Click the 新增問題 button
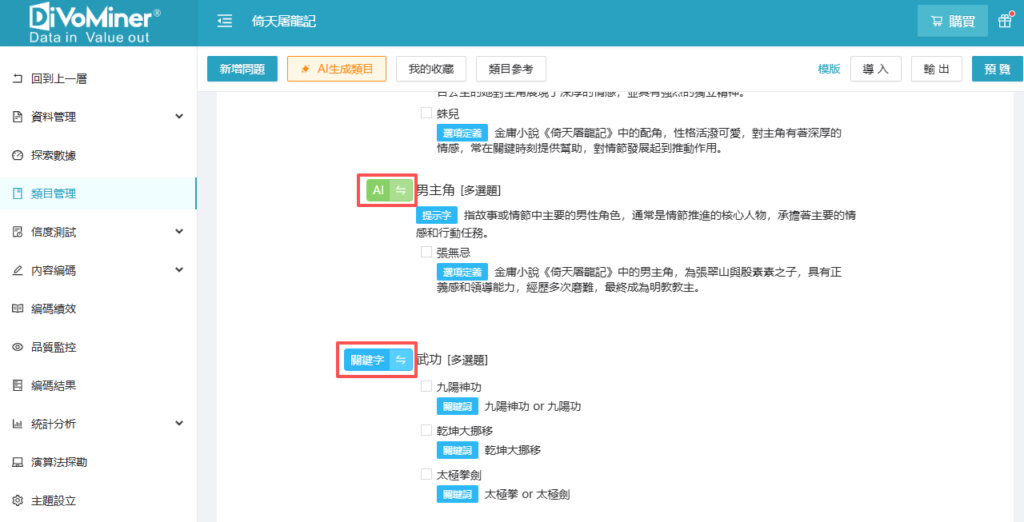 click(x=242, y=69)
